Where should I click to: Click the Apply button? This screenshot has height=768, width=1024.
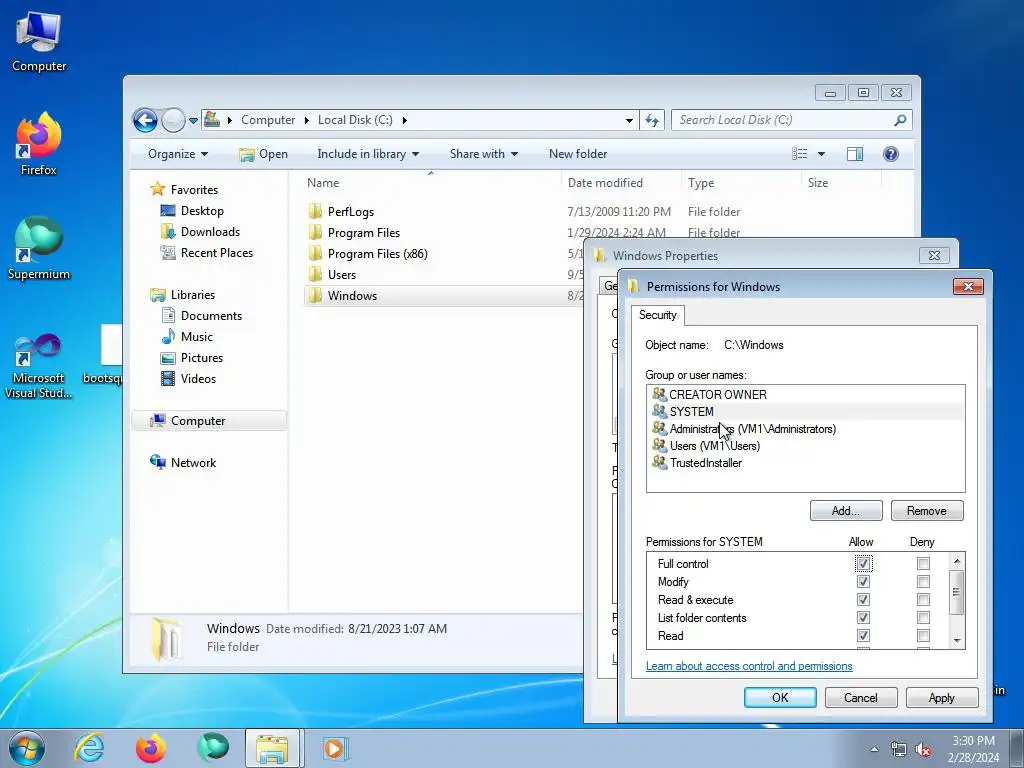click(x=942, y=697)
